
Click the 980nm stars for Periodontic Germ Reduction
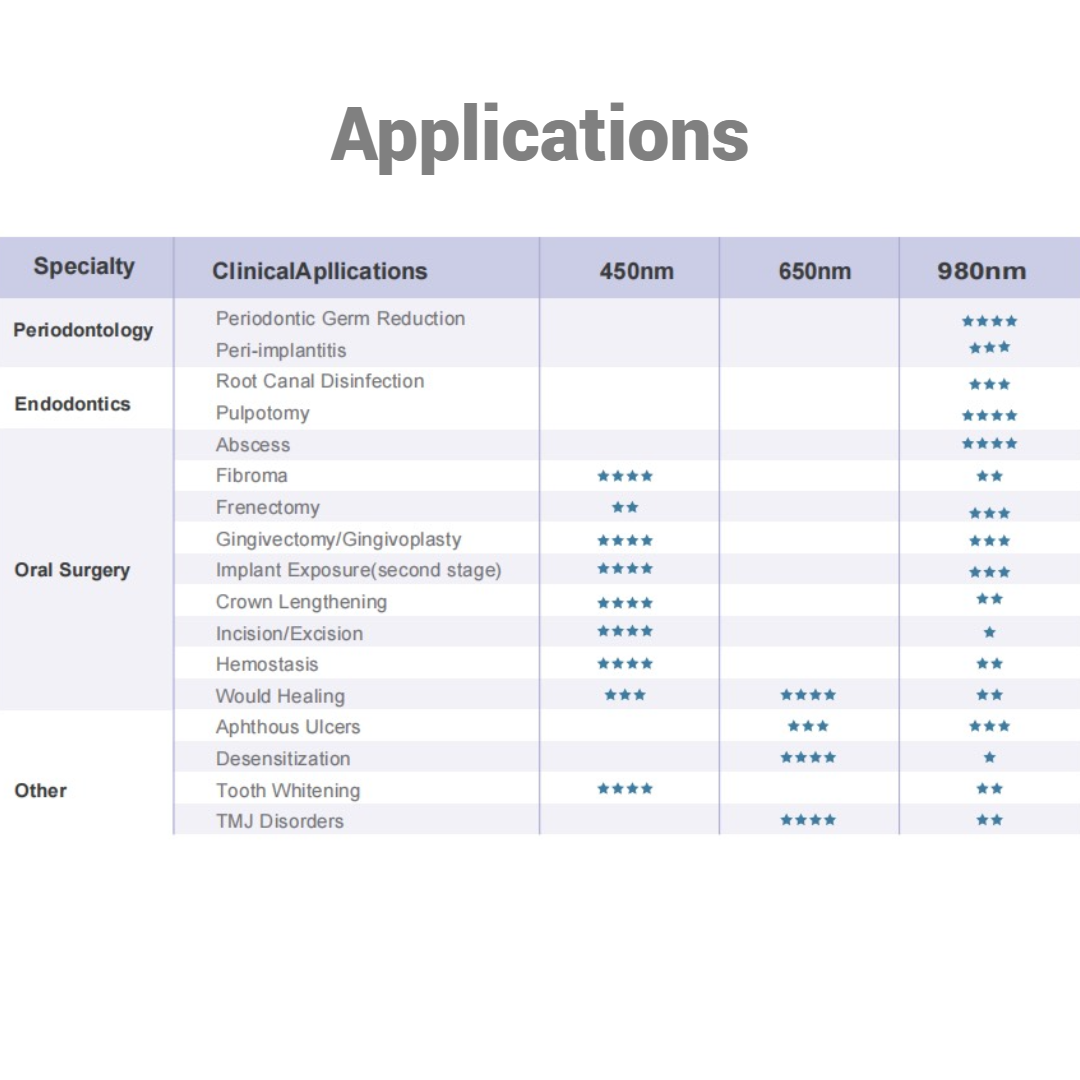pos(990,321)
